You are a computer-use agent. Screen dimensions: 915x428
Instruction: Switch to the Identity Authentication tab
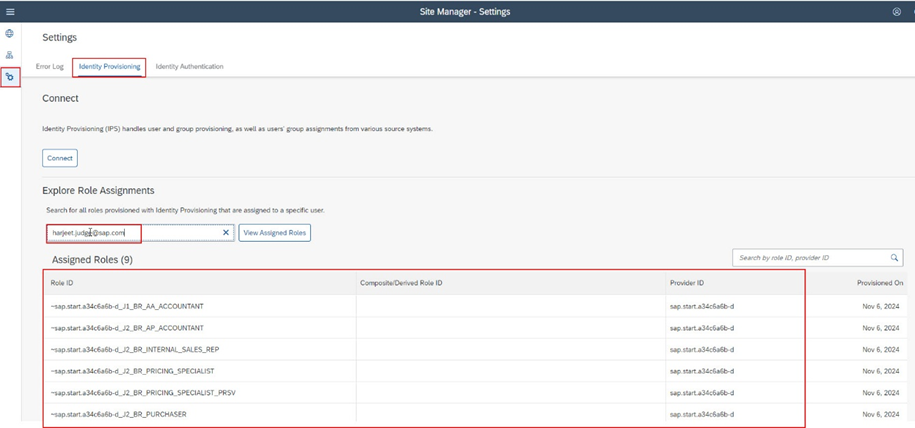[x=189, y=67]
